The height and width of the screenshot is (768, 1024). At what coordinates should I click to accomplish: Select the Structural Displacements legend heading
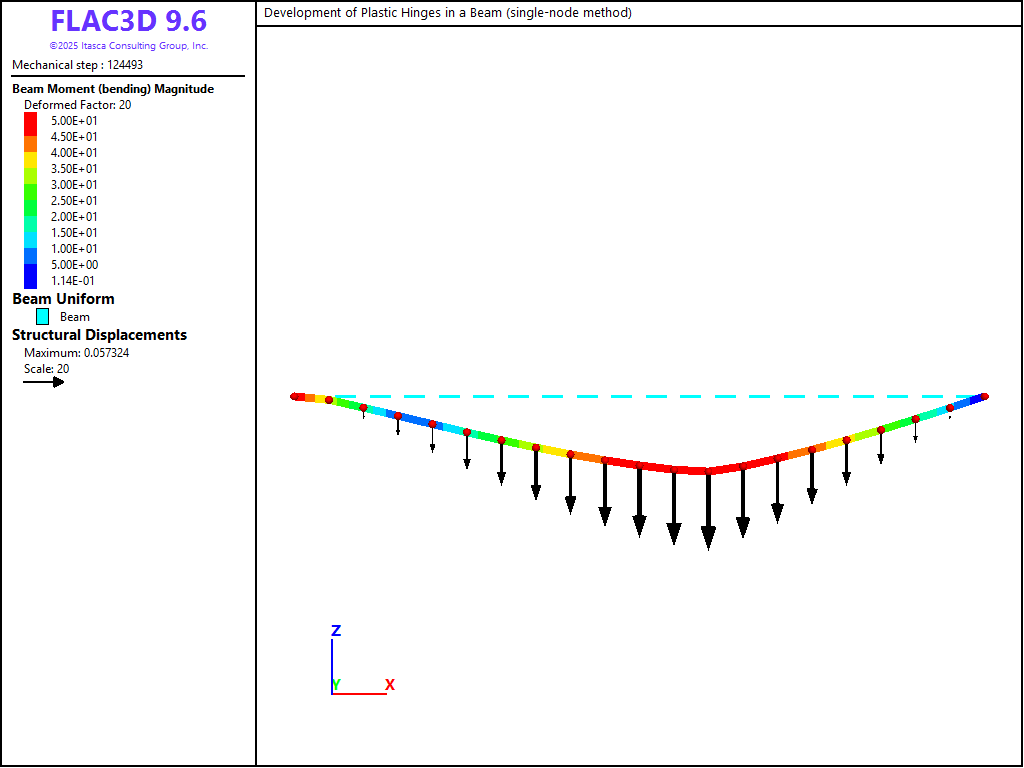[x=99, y=335]
